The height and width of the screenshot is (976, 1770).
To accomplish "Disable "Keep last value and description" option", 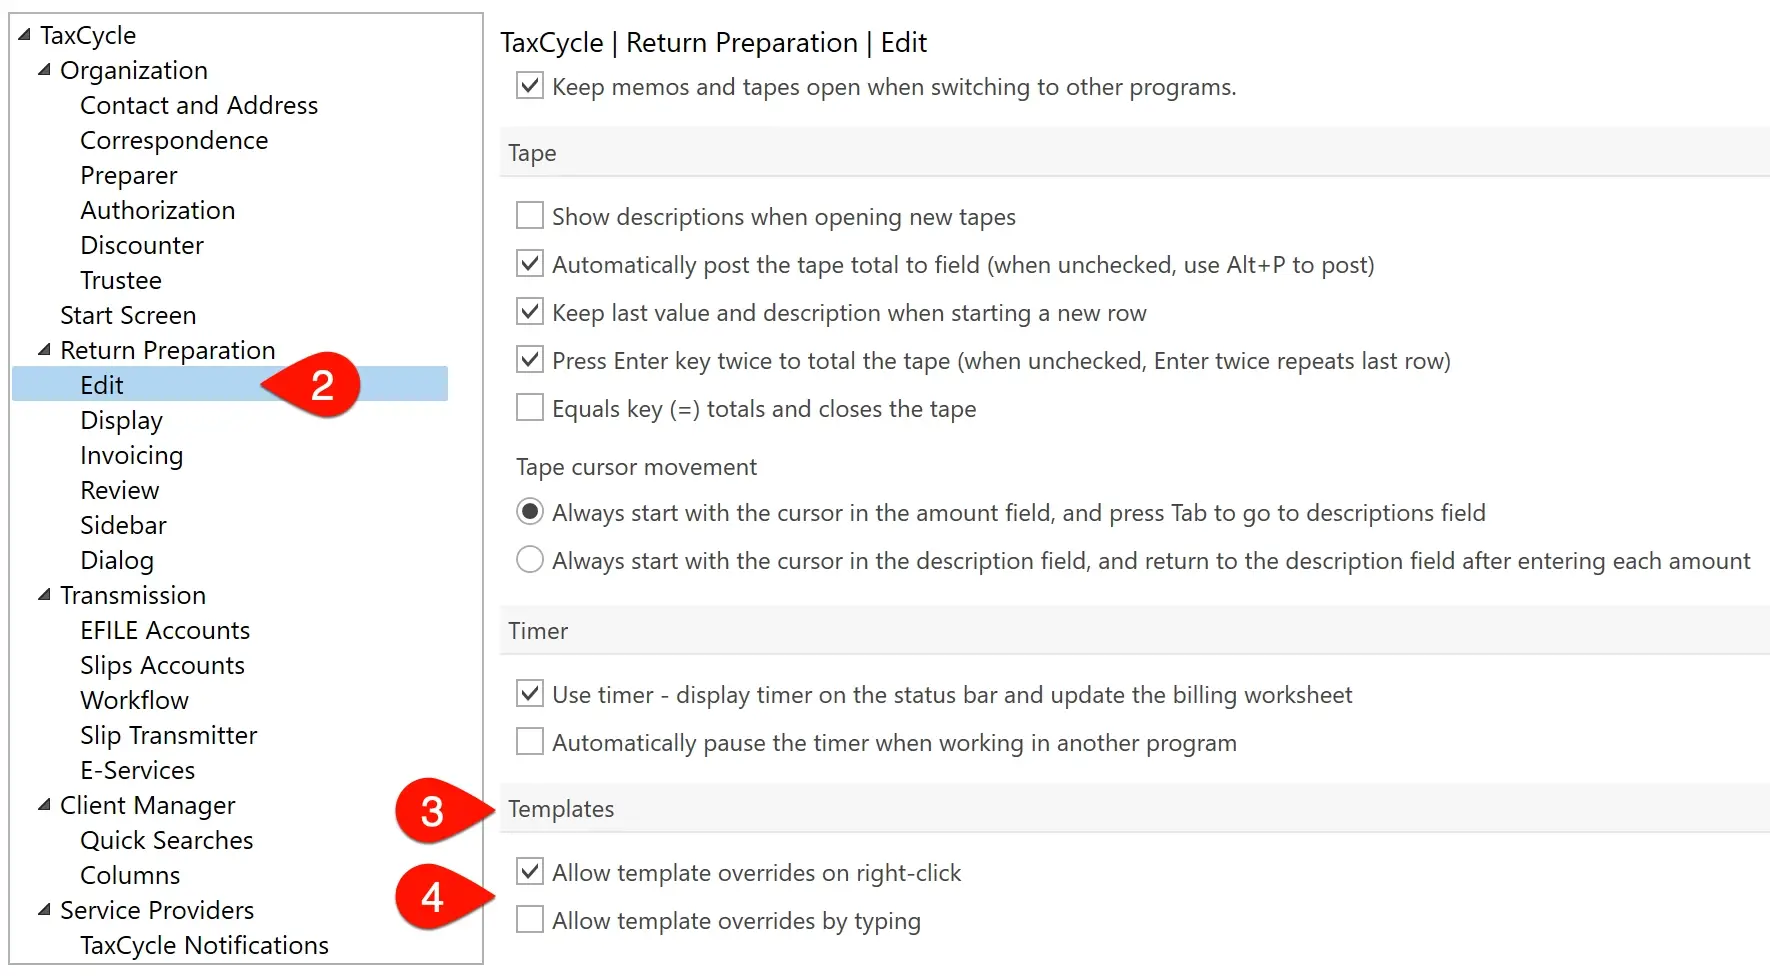I will click(529, 310).
